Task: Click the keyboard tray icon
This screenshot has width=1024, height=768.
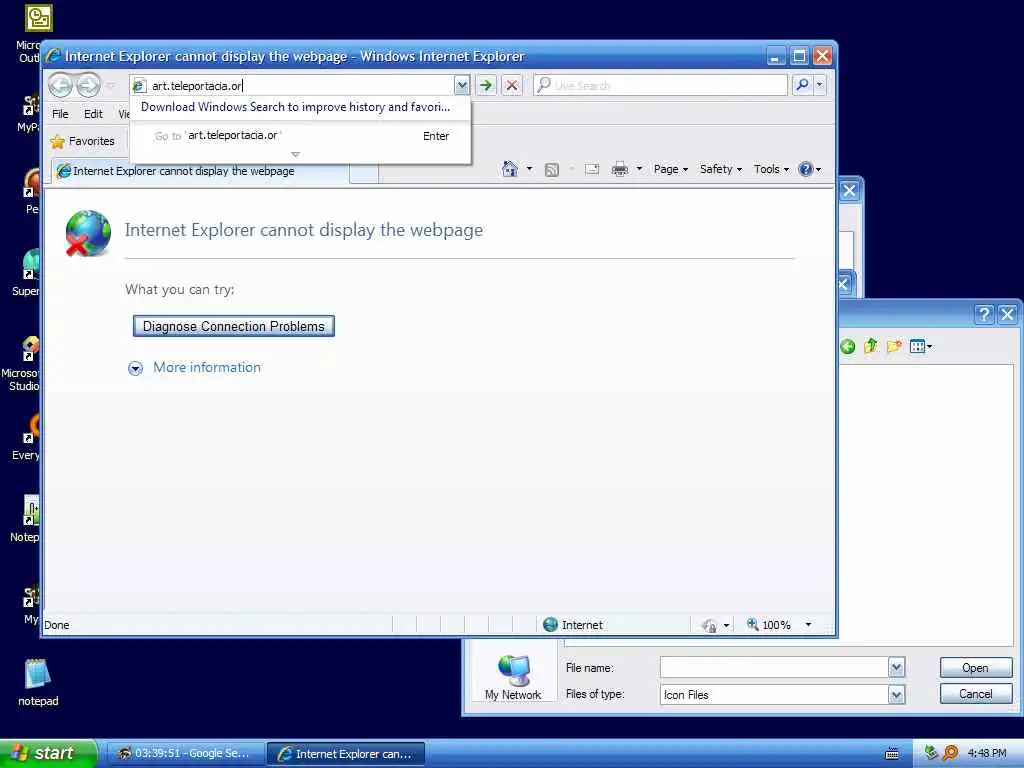Action: click(x=891, y=754)
